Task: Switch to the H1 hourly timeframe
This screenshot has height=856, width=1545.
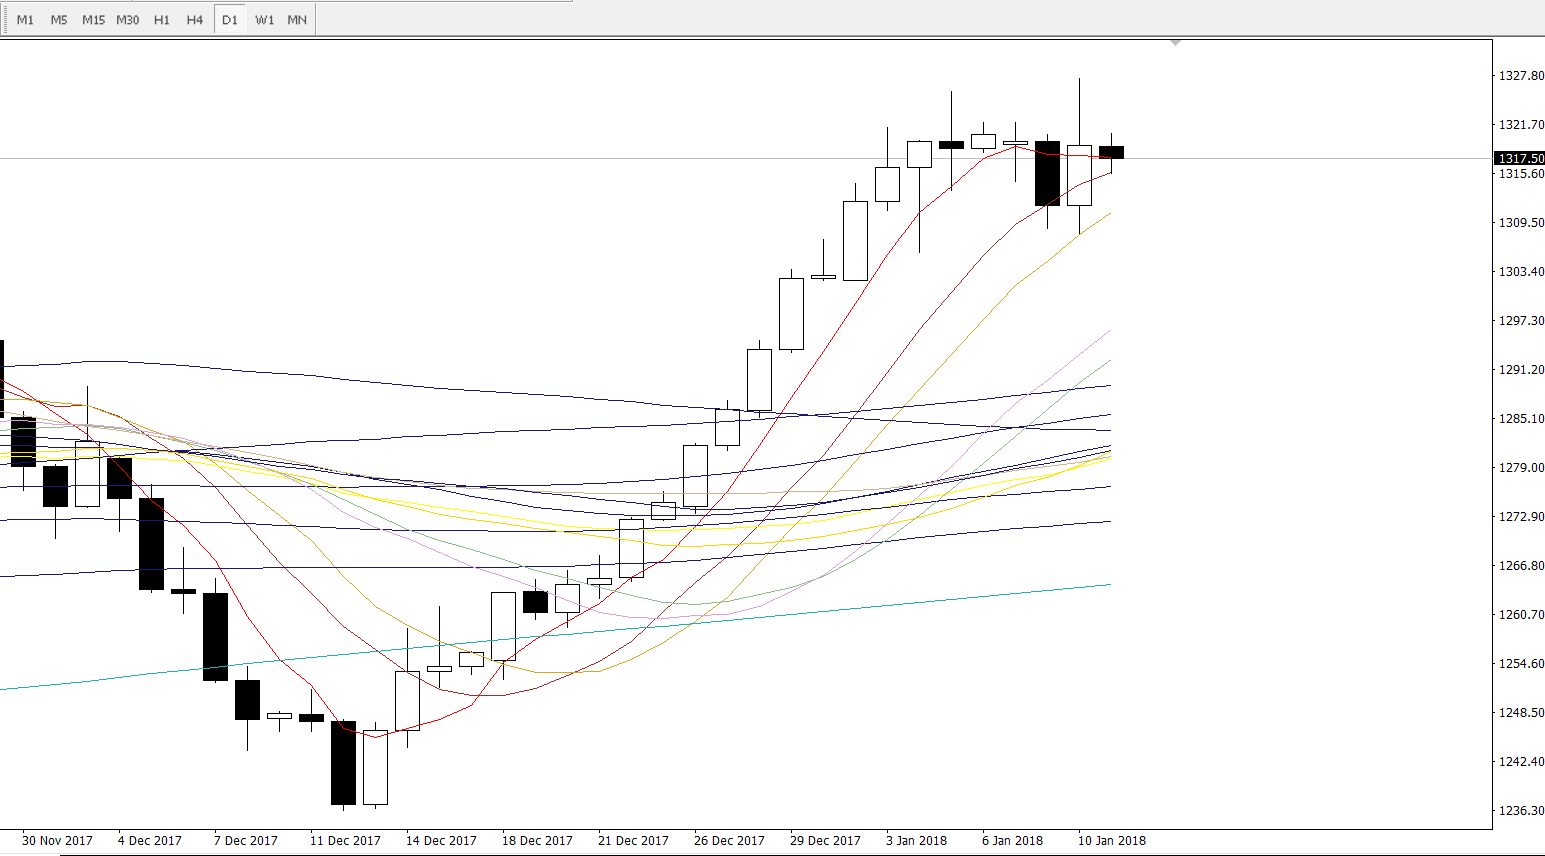Action: 162,20
